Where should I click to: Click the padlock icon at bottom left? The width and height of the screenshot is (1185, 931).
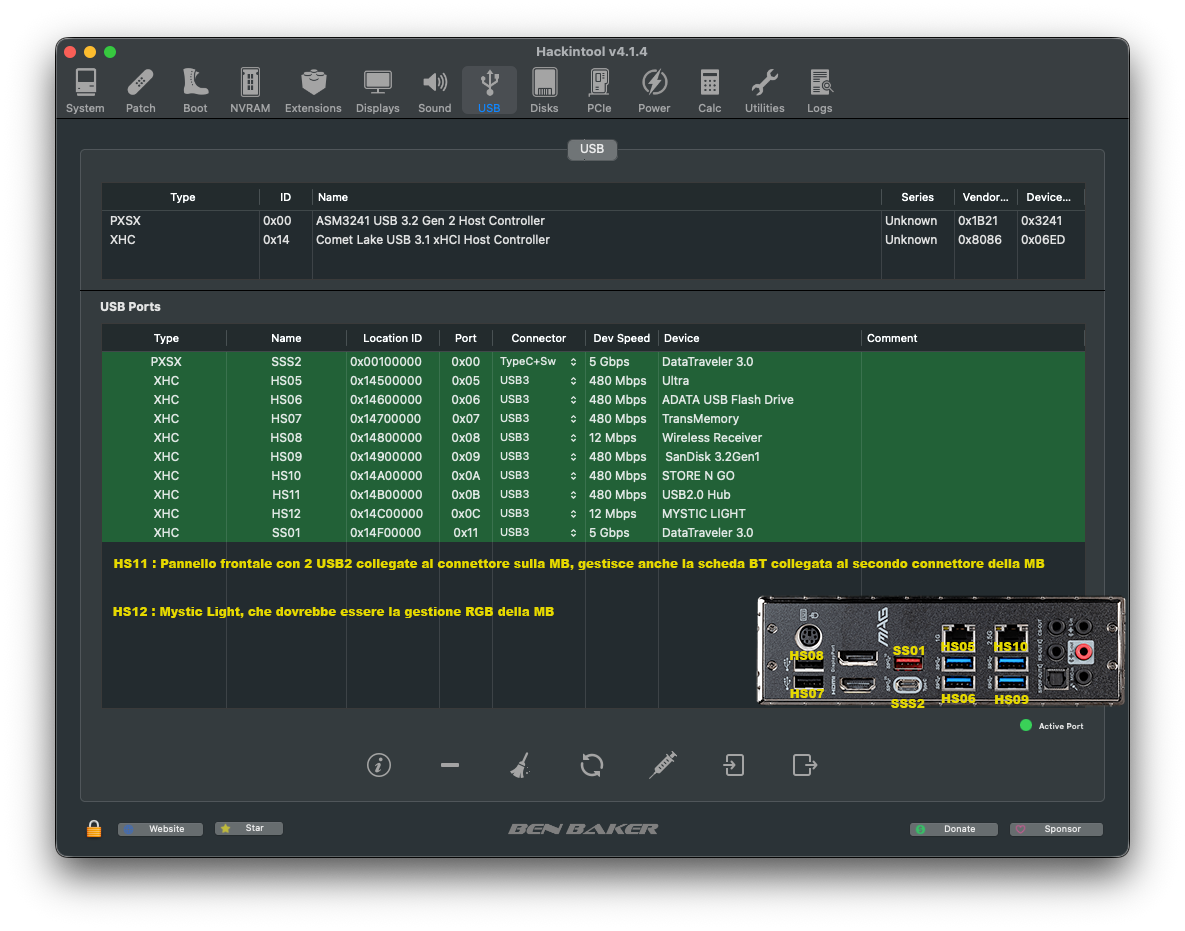click(94, 829)
